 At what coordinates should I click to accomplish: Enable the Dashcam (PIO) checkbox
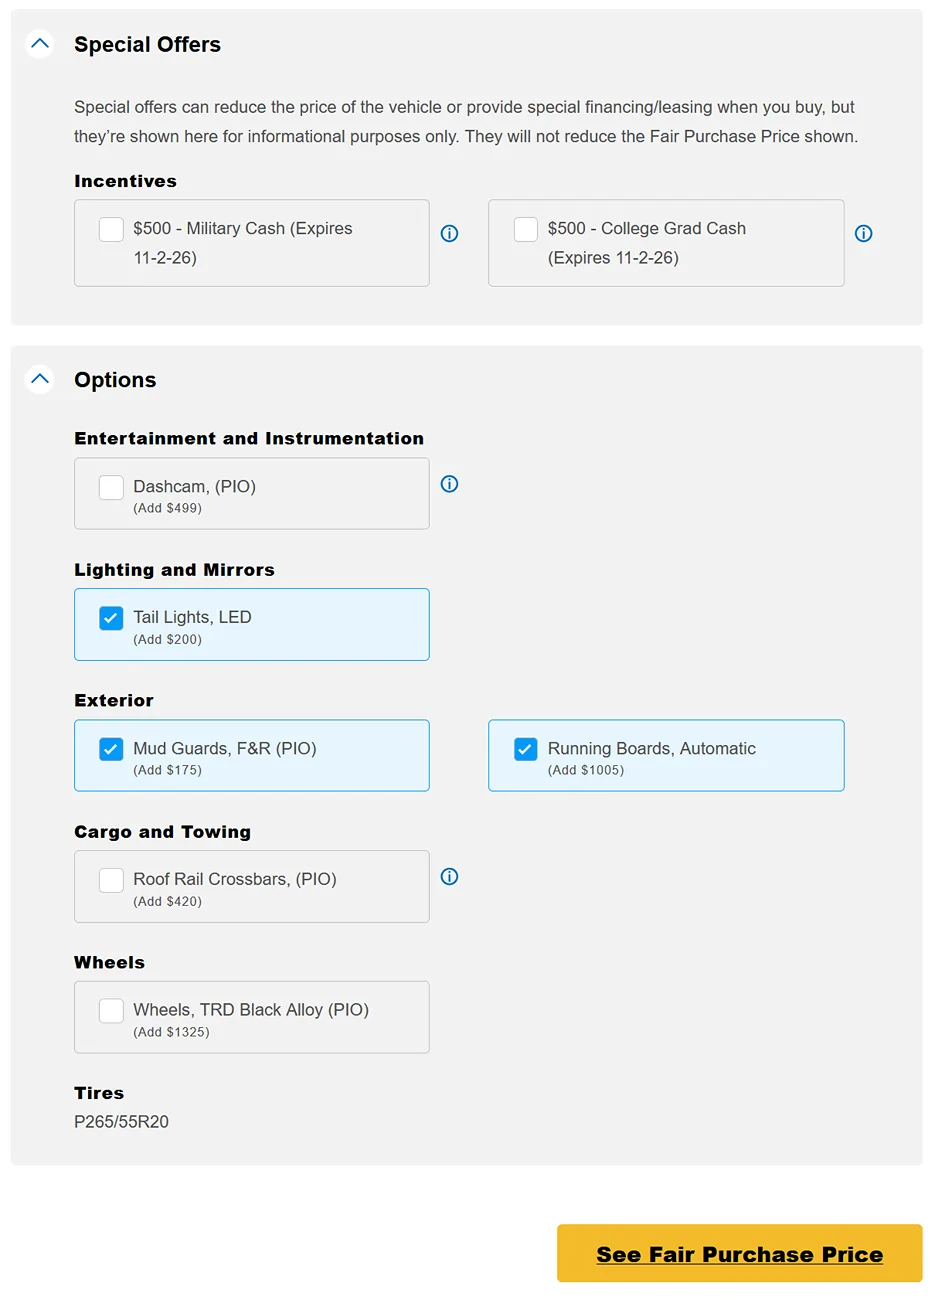coord(111,487)
